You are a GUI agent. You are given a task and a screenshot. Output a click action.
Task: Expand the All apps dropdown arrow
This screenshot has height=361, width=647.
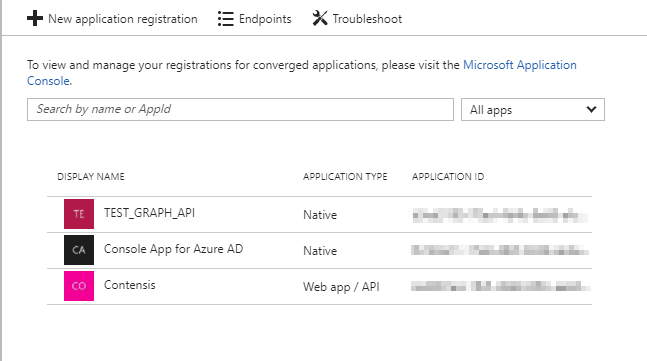point(591,109)
